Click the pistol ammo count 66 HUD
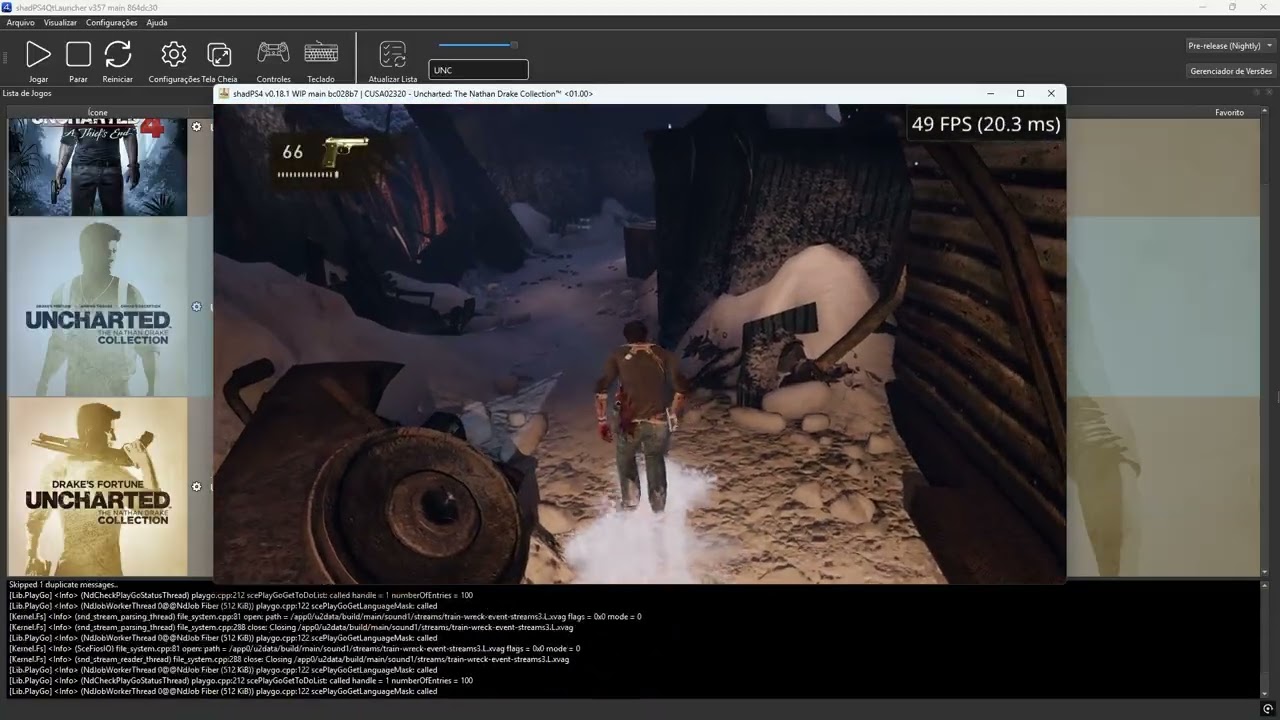This screenshot has height=720, width=1280. click(292, 152)
